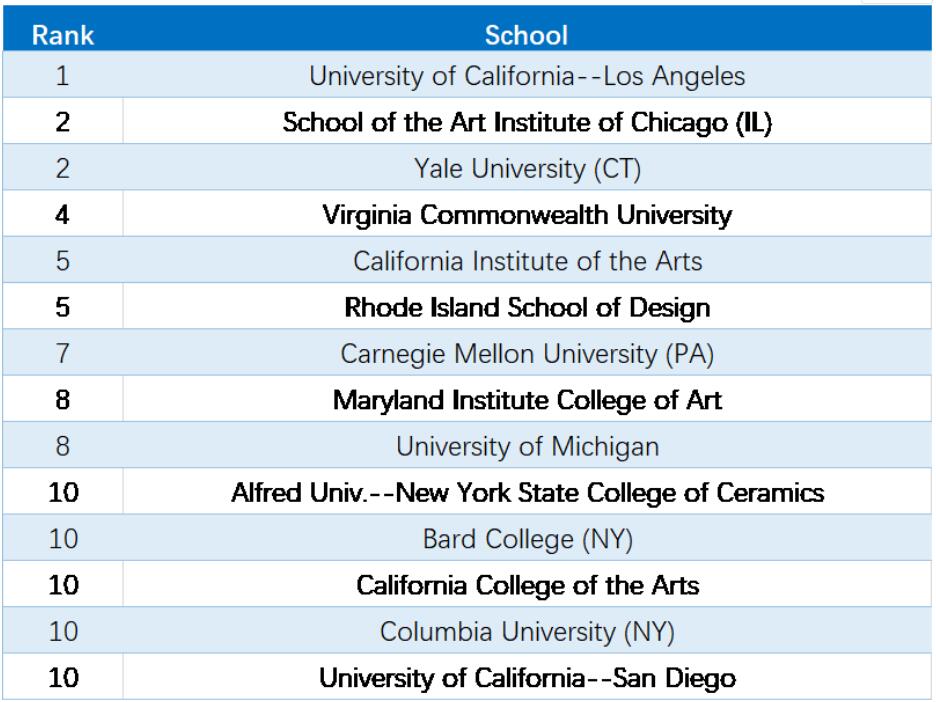Click the Bard College (NY) cell

pyautogui.click(x=526, y=538)
